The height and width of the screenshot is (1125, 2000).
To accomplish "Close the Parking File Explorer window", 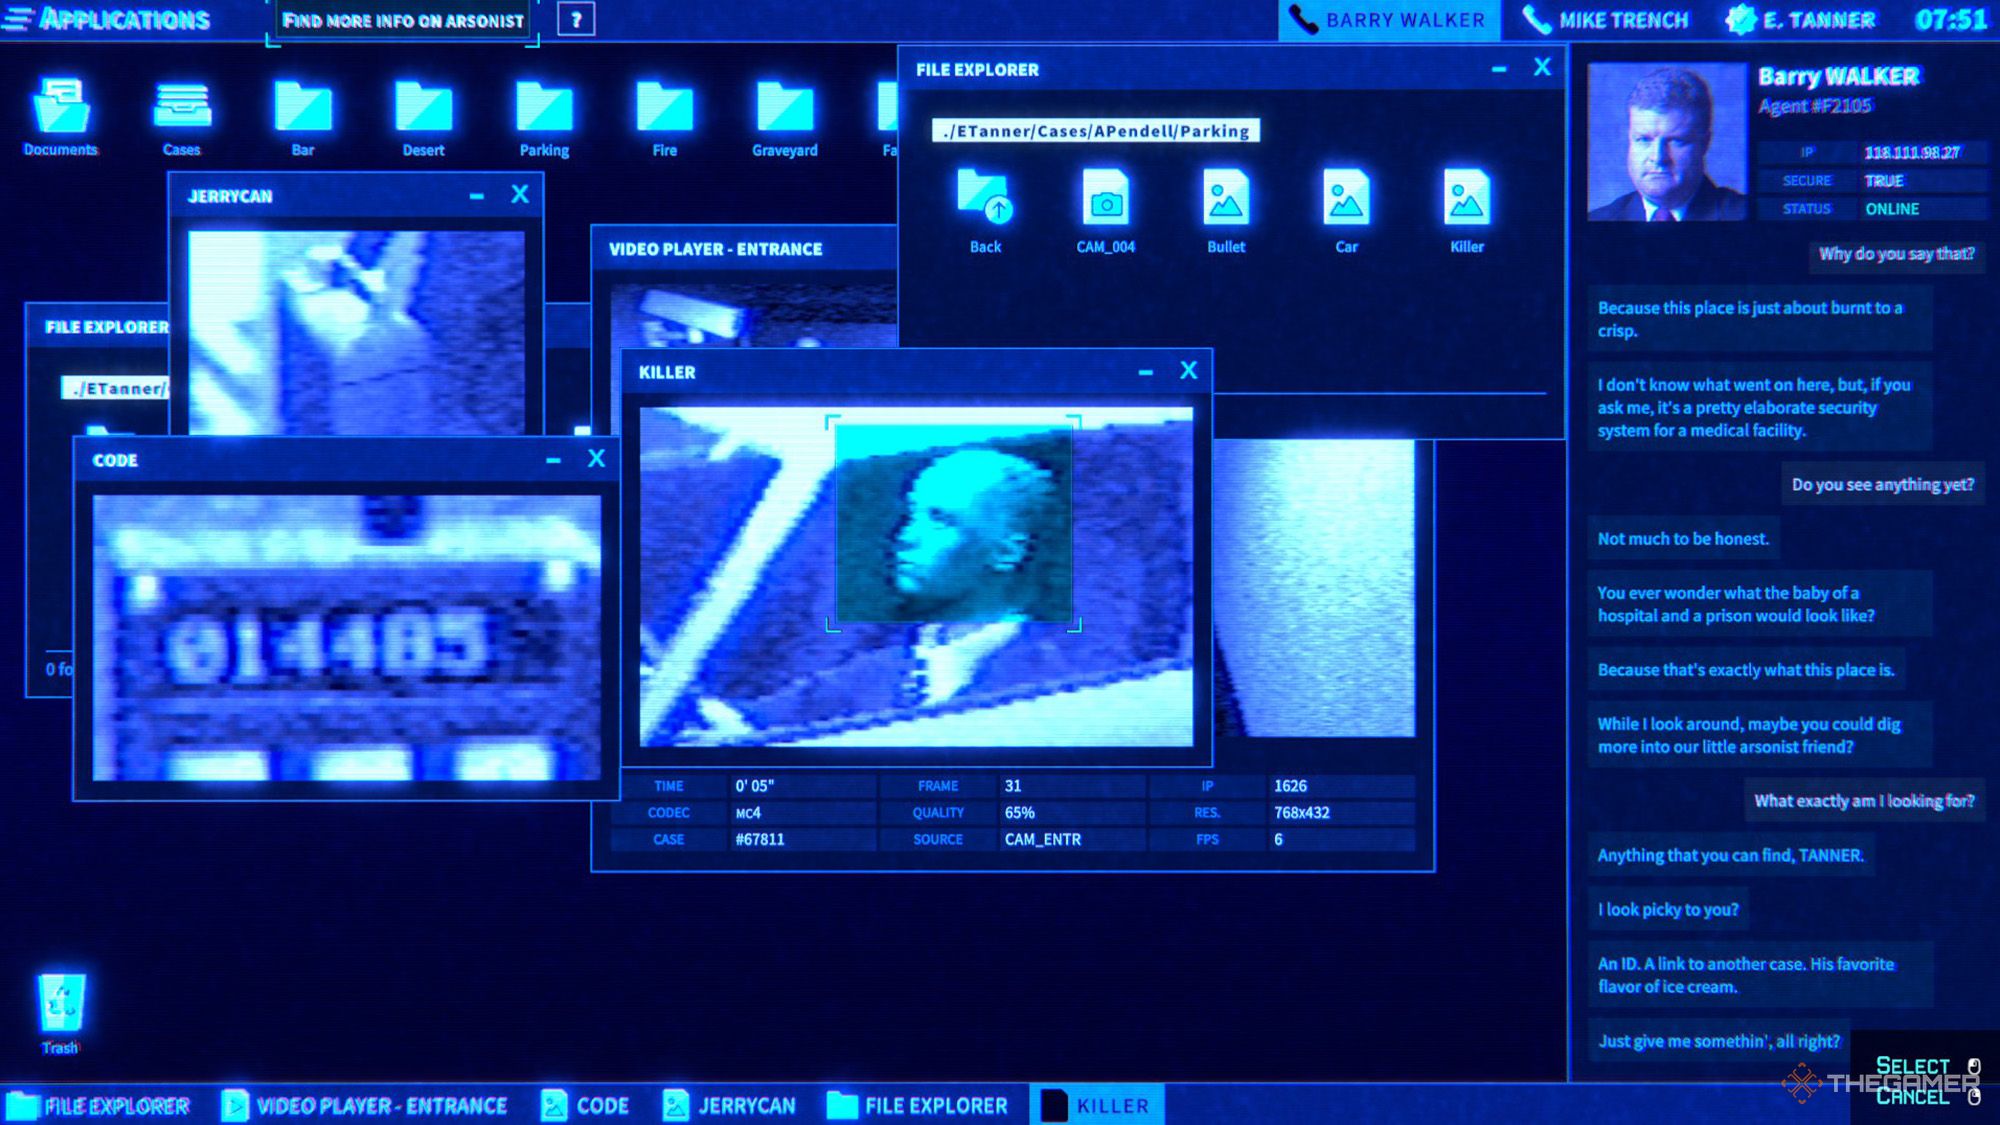I will (1543, 68).
